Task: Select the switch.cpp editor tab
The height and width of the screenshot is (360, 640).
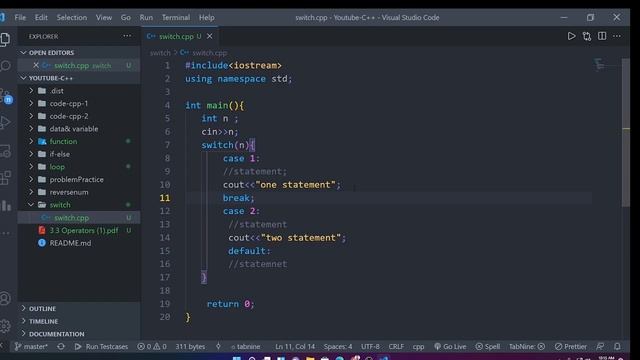Action: [x=180, y=36]
